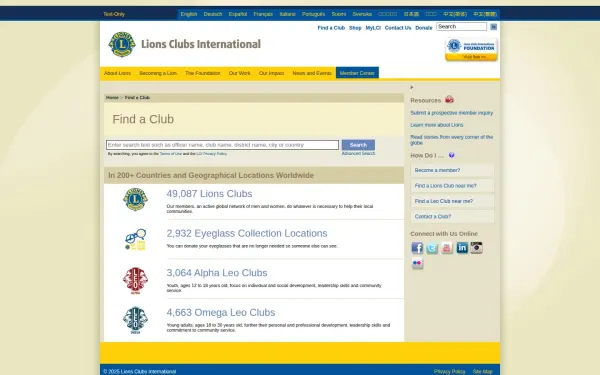
Task: Select Français language
Action: point(263,14)
